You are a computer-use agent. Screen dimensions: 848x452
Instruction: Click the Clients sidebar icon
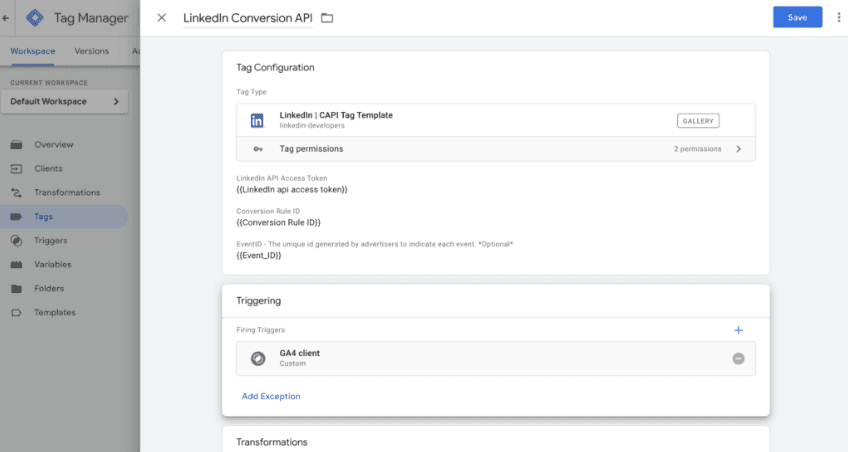pos(16,169)
